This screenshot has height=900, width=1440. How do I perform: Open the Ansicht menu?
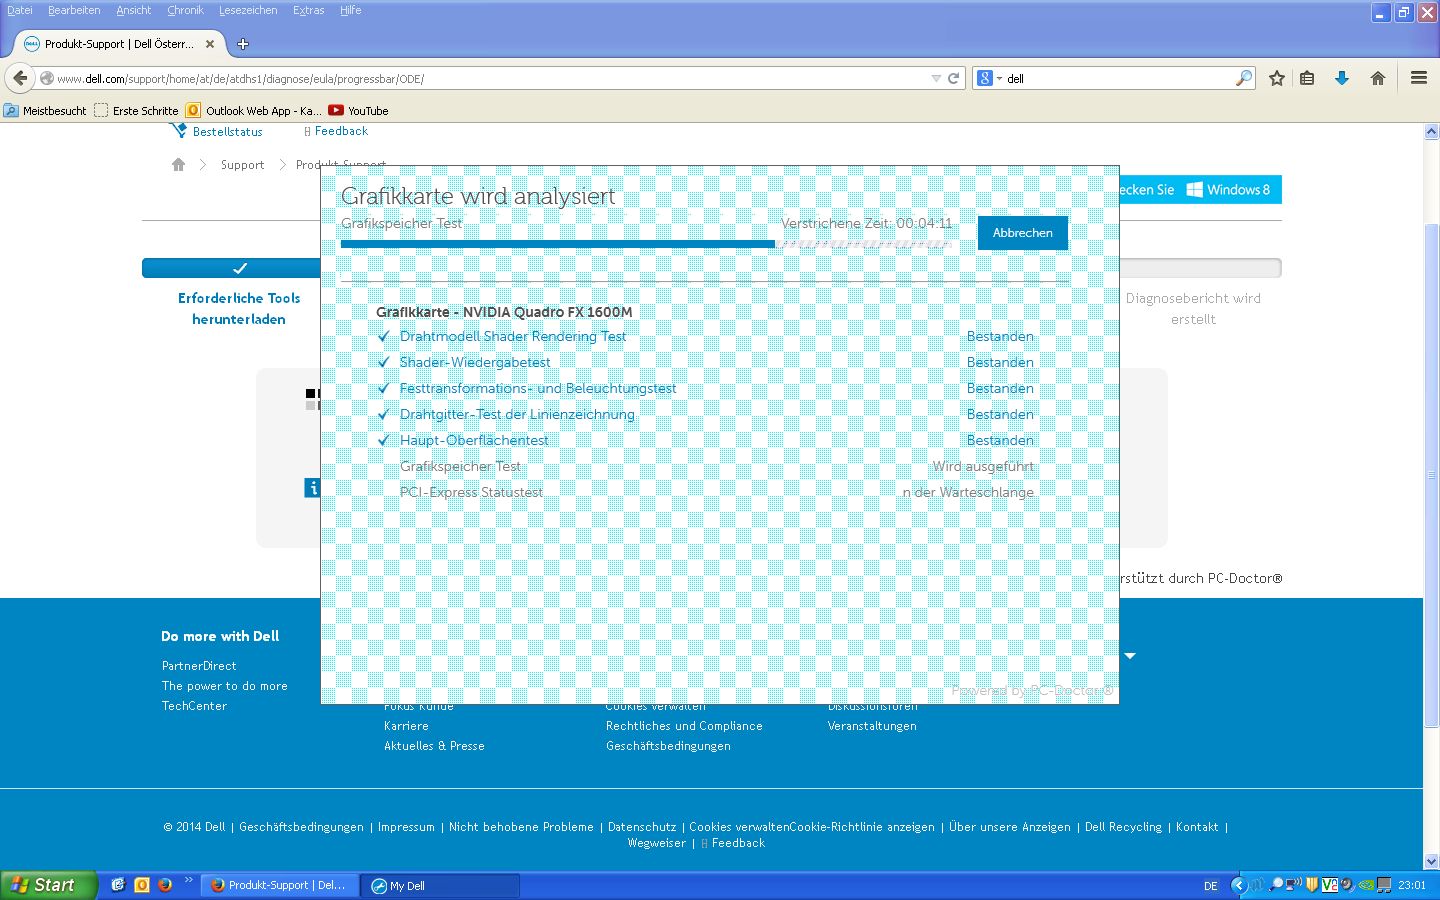pos(133,10)
